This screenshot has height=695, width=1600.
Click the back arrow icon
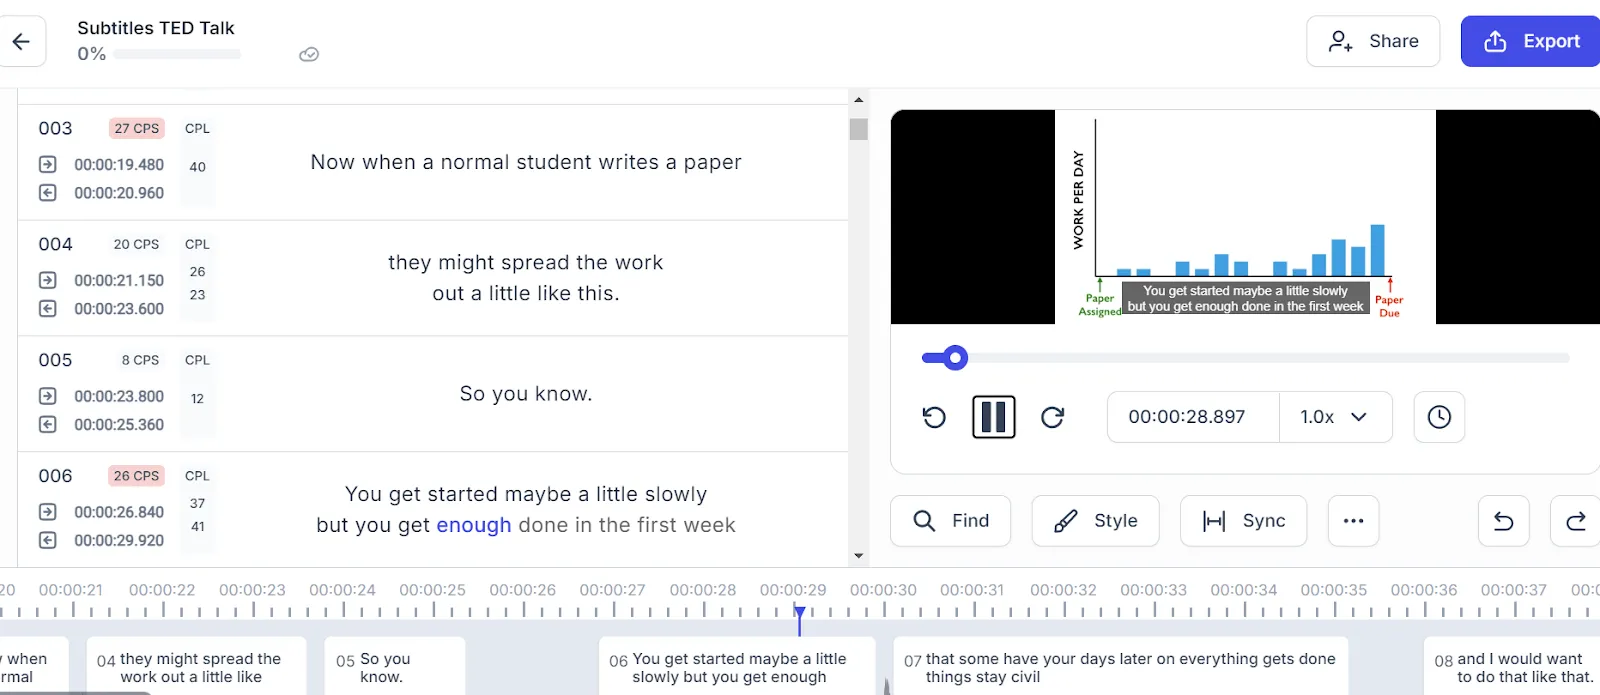click(21, 41)
